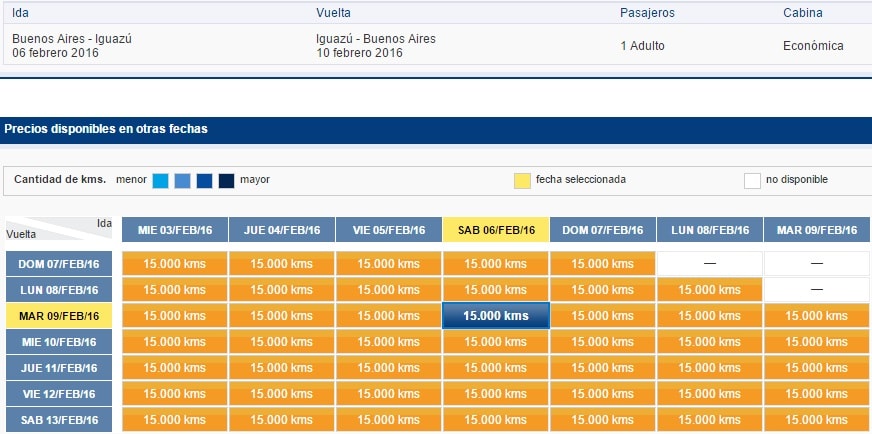Image resolution: width=872 pixels, height=434 pixels.
Task: Choose depart VIE 05, return MIE 10 fare
Action: 389,342
